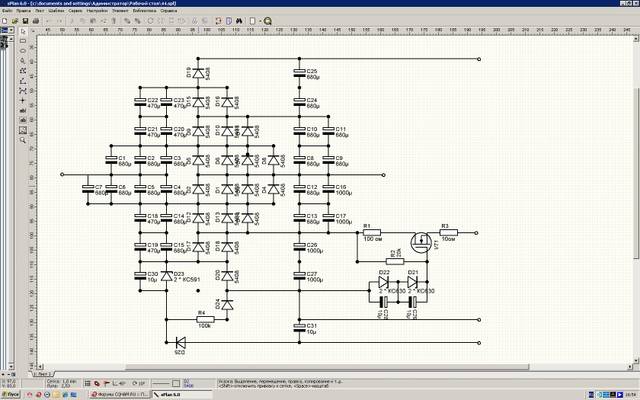Viewport: 640px width, 400px height.
Task: Click the transistor VT1 symbol in the schematic
Action: [x=421, y=242]
